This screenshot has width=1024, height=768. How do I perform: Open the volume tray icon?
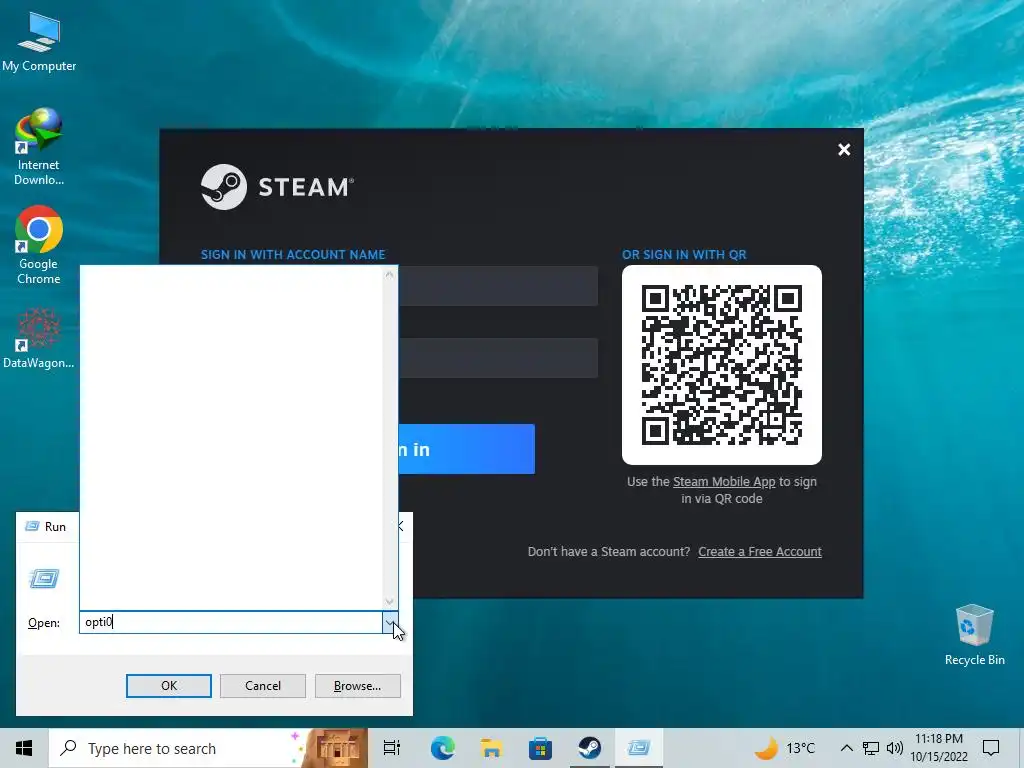coord(895,748)
